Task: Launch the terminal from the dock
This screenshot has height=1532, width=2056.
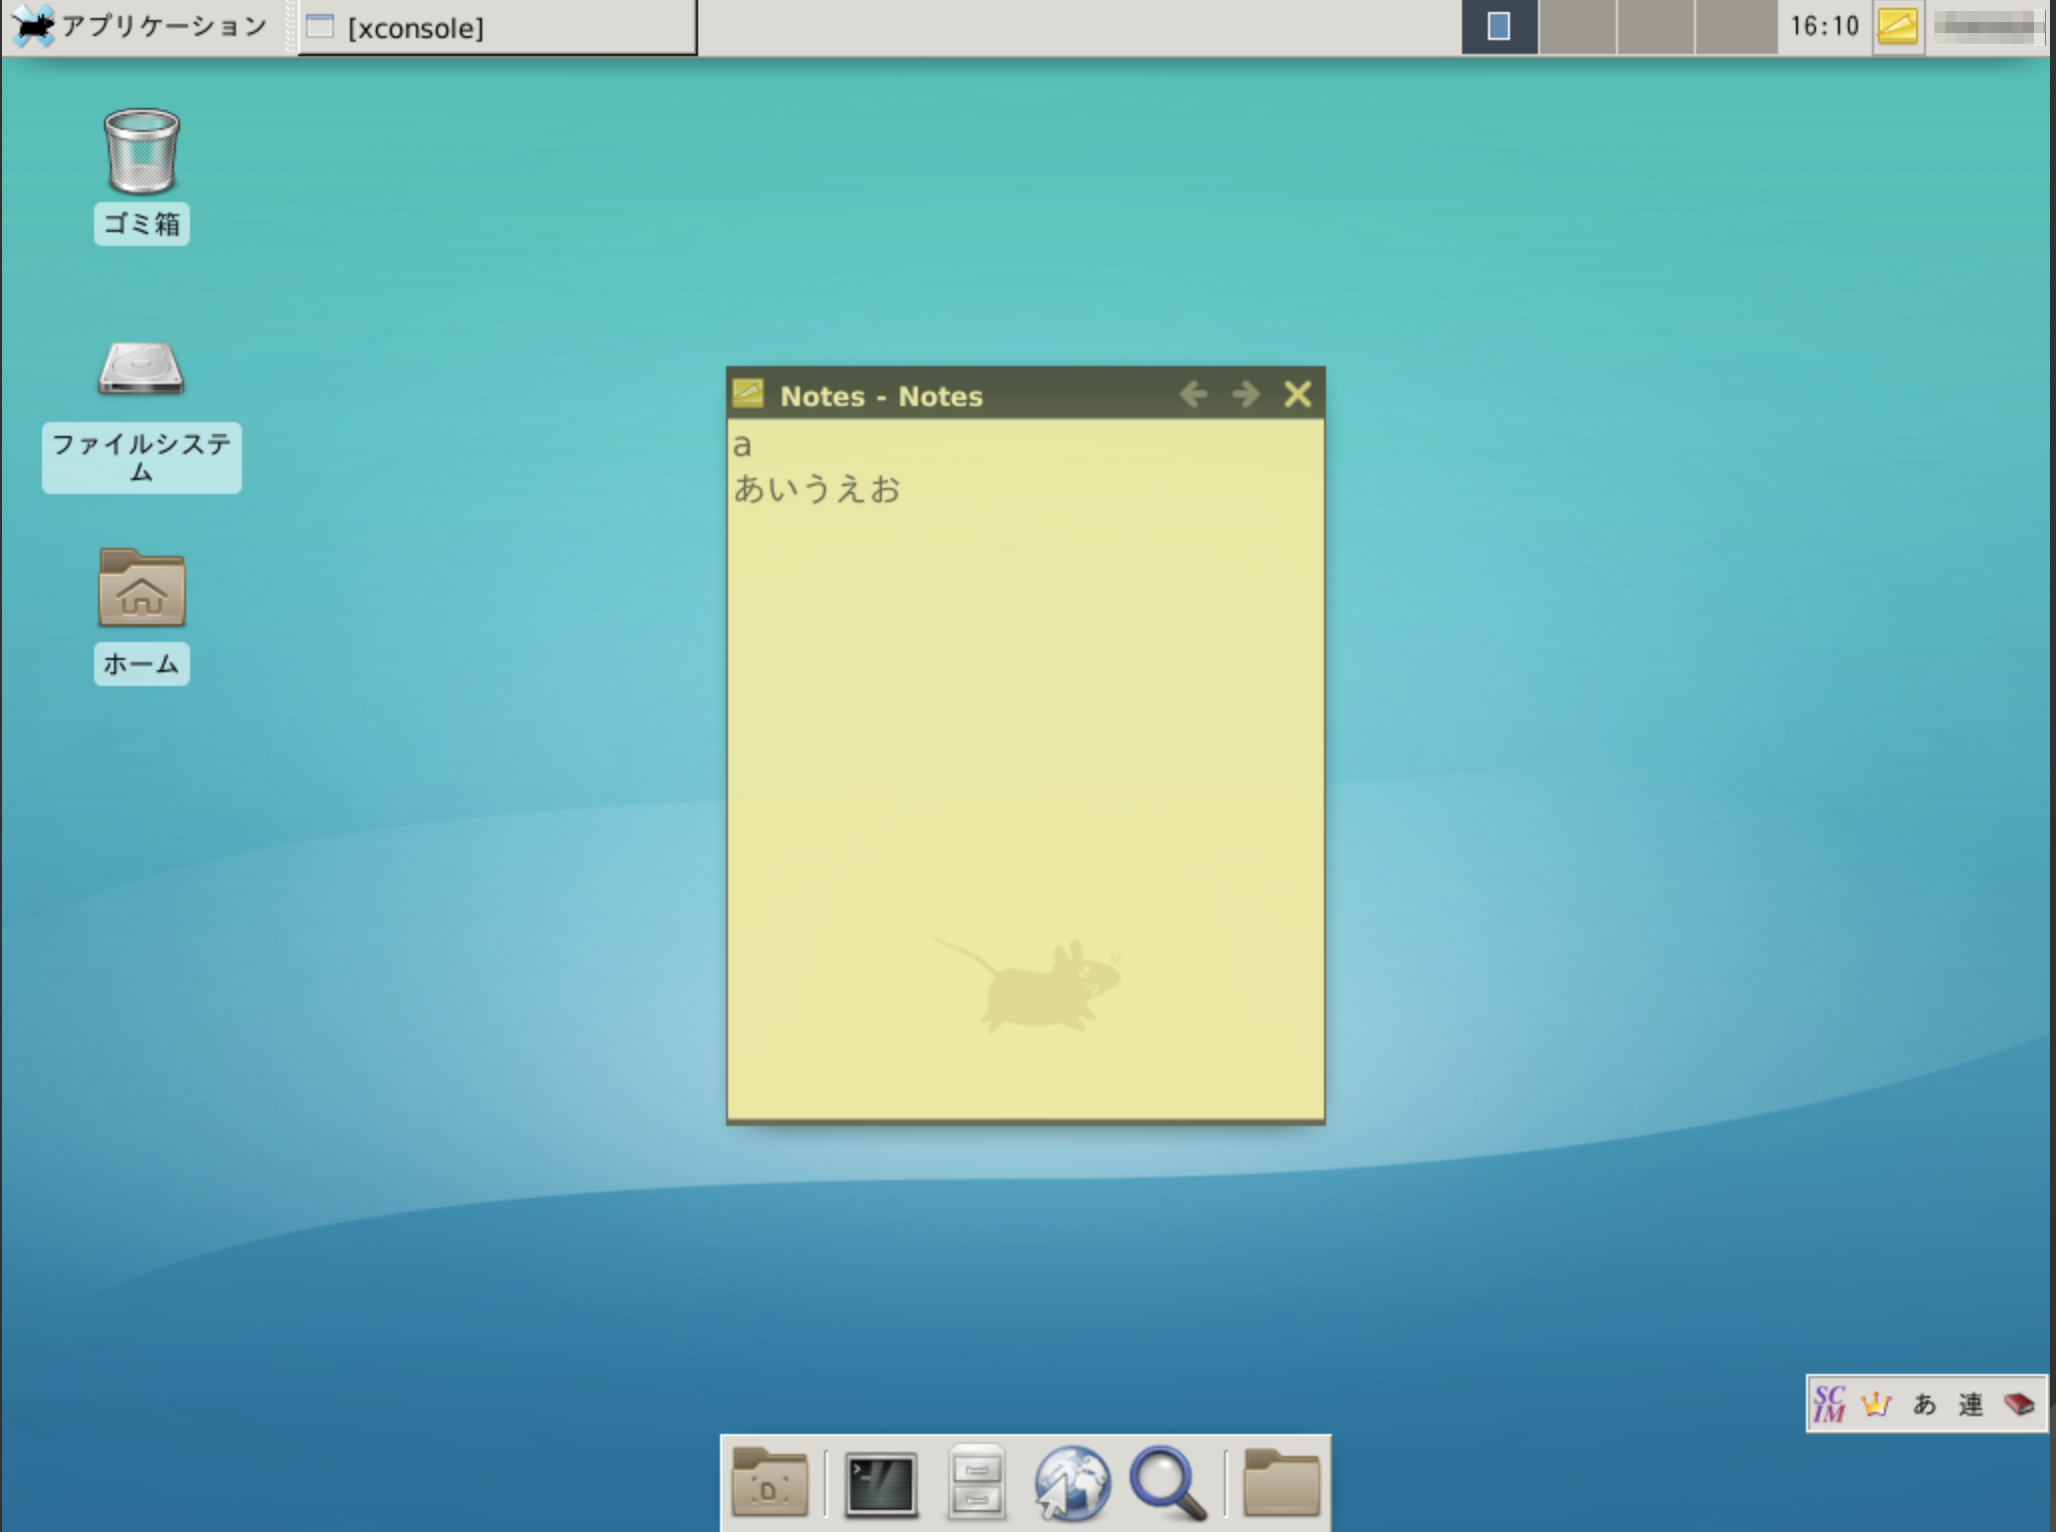Action: click(880, 1484)
